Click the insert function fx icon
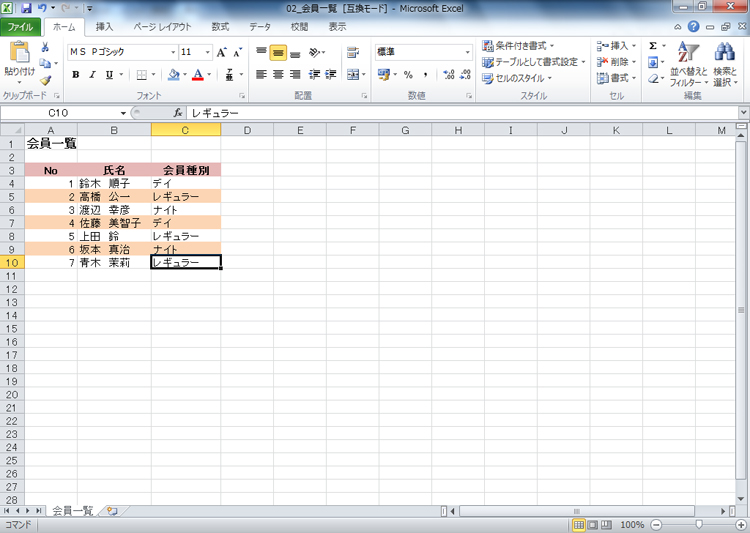The width and height of the screenshot is (750, 533). (178, 113)
